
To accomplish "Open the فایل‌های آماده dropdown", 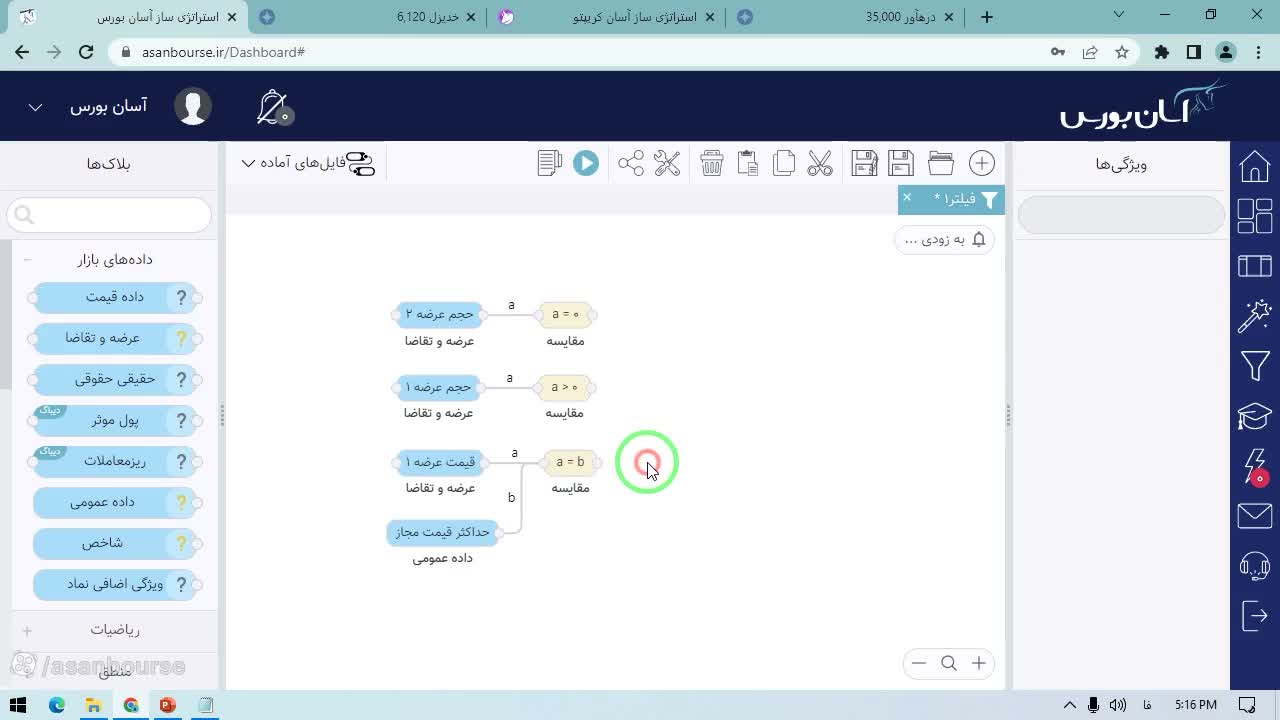I will 308,163.
